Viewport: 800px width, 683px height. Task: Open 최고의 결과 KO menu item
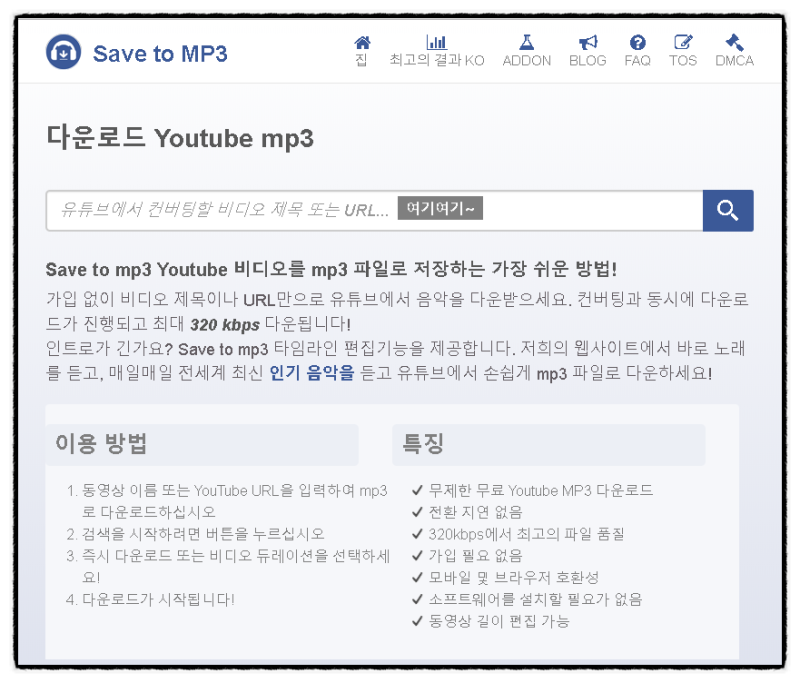click(x=437, y=60)
